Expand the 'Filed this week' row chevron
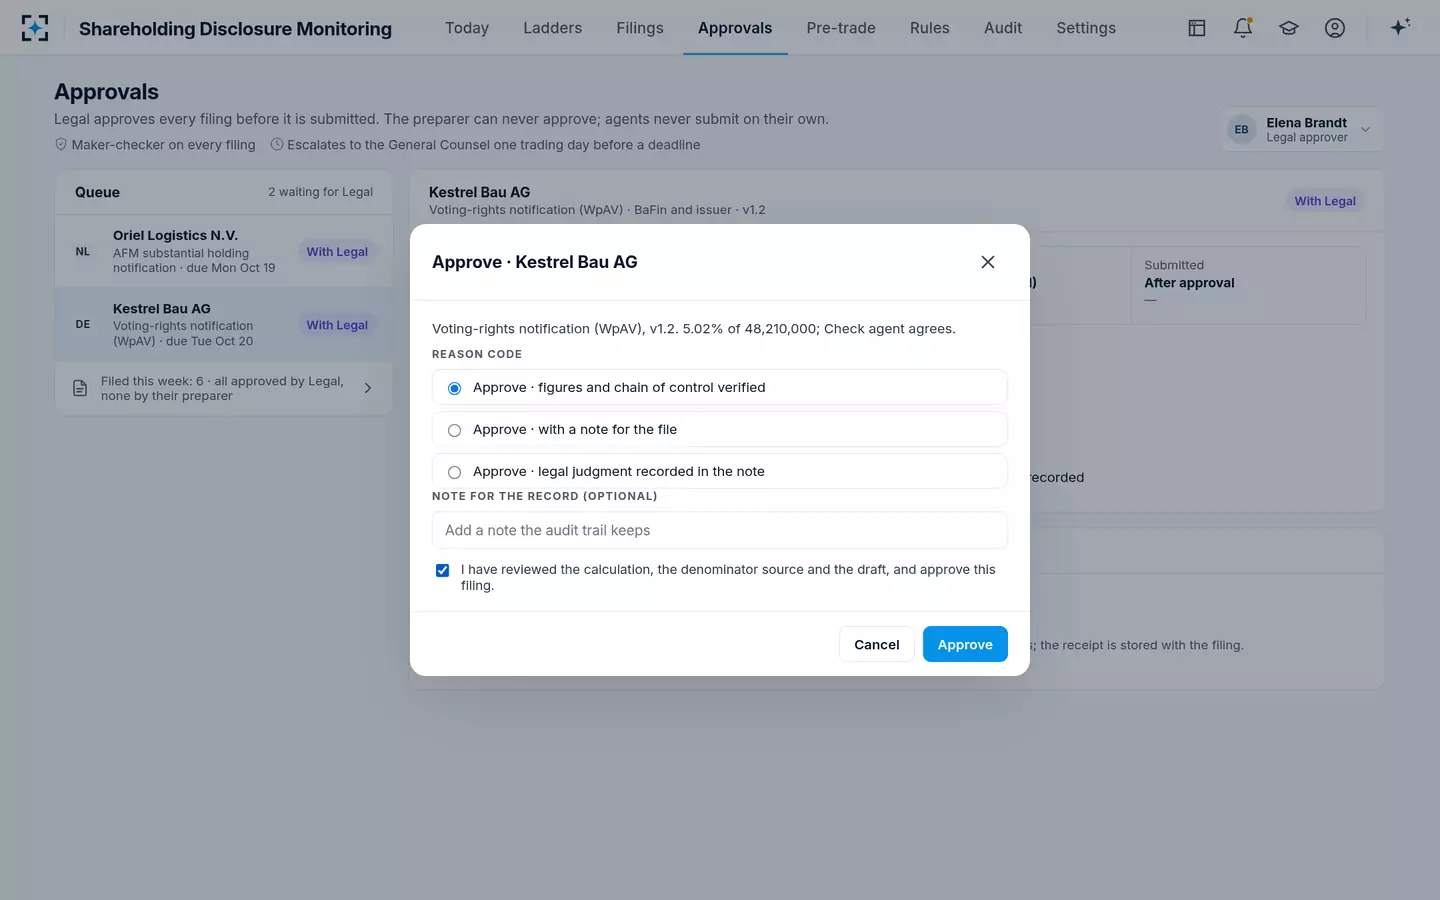1440x900 pixels. click(x=368, y=388)
